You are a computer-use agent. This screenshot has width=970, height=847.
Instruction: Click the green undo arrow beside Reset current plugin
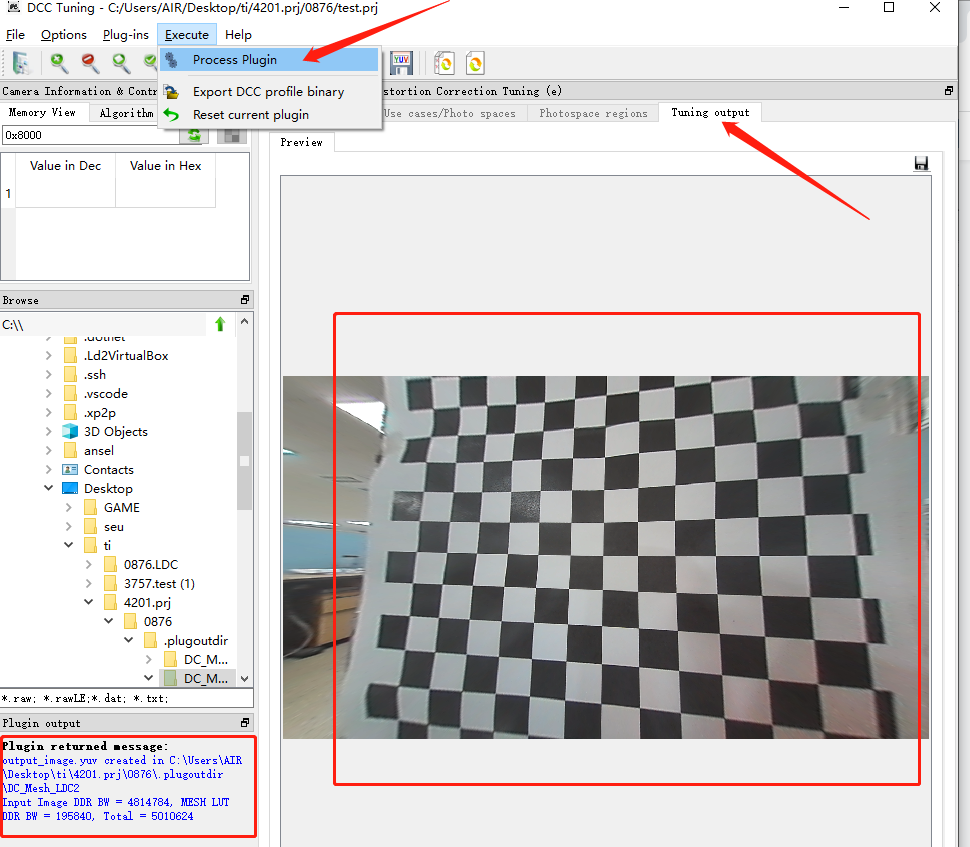click(x=171, y=114)
